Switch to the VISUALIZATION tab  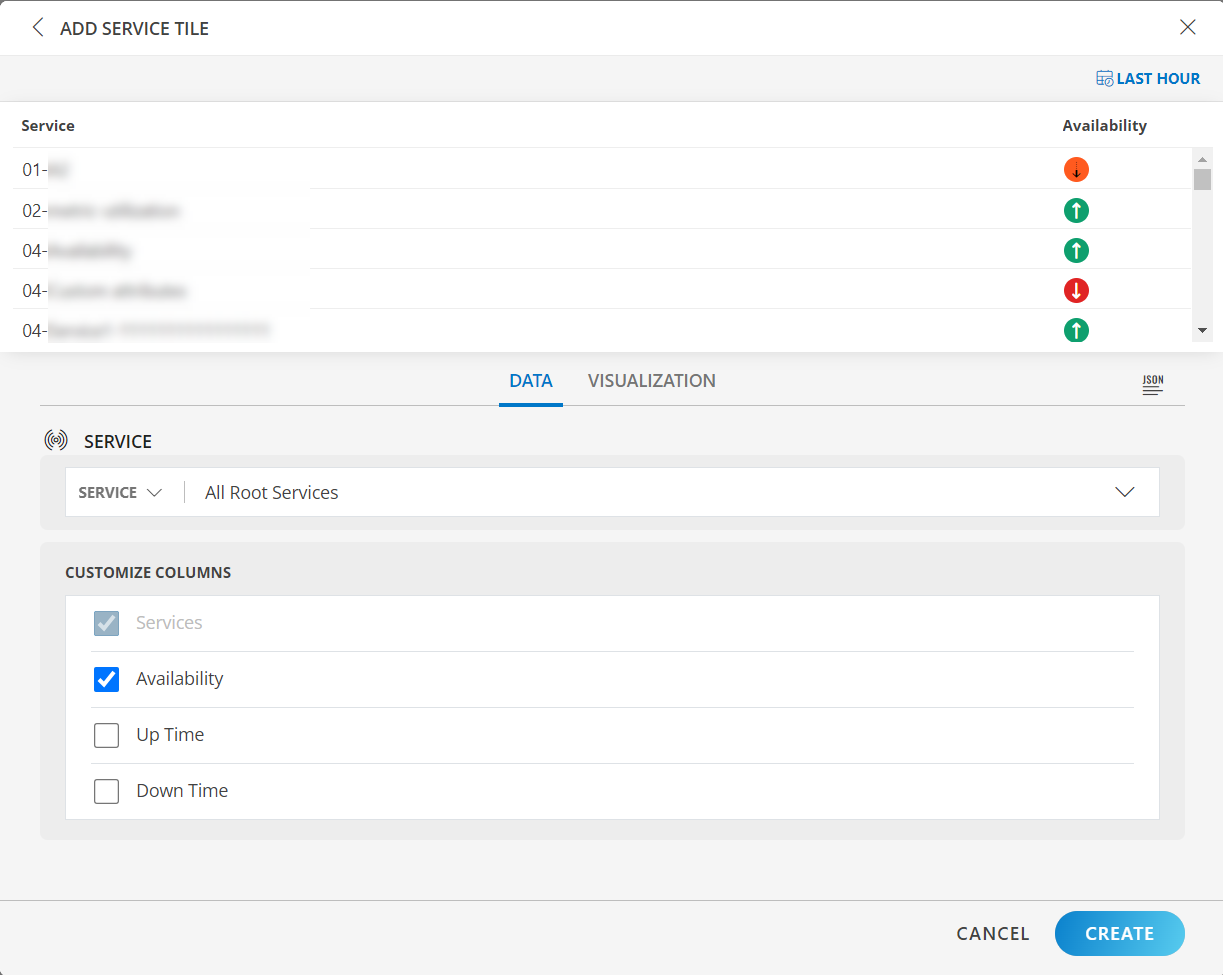click(x=651, y=381)
